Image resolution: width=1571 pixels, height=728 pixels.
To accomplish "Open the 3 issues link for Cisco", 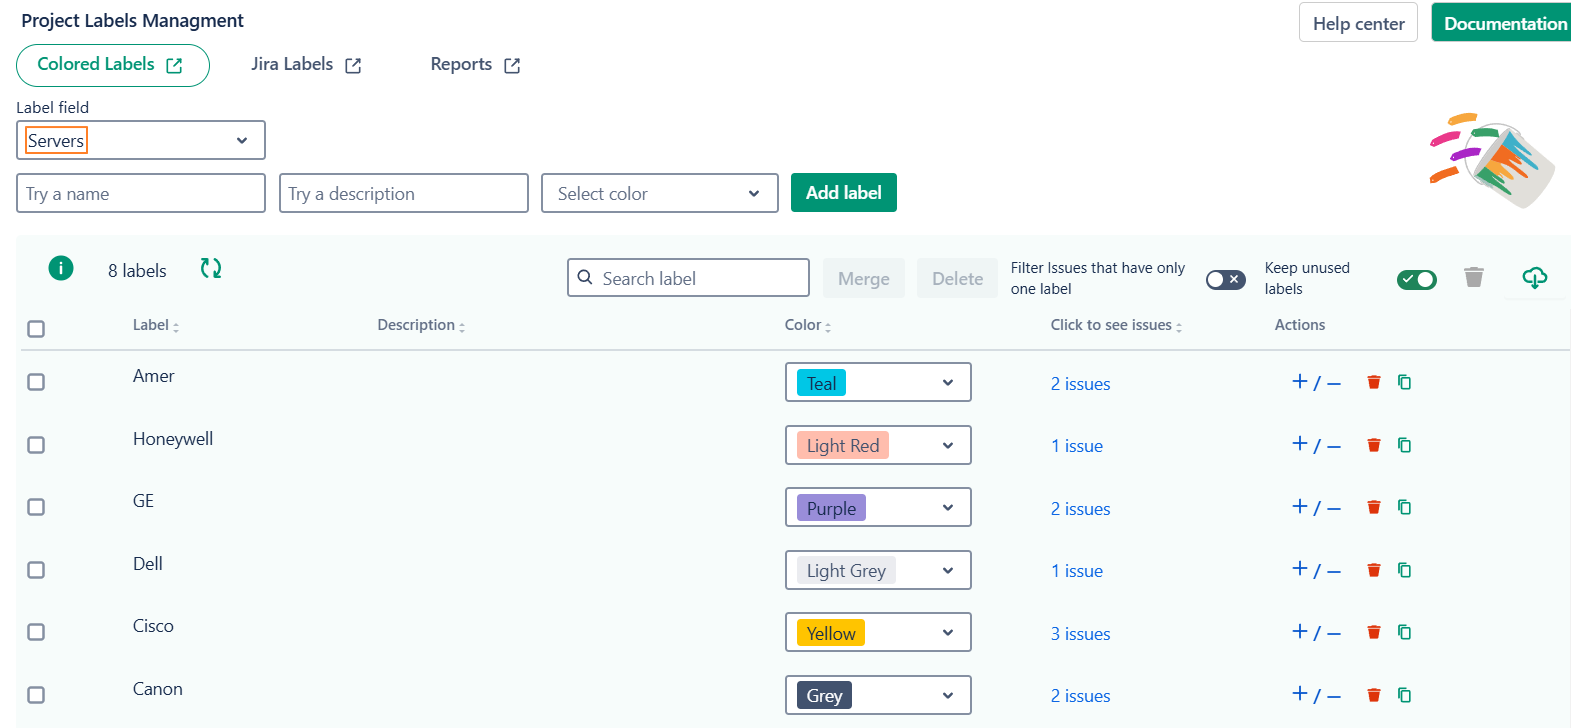I will 1080,634.
